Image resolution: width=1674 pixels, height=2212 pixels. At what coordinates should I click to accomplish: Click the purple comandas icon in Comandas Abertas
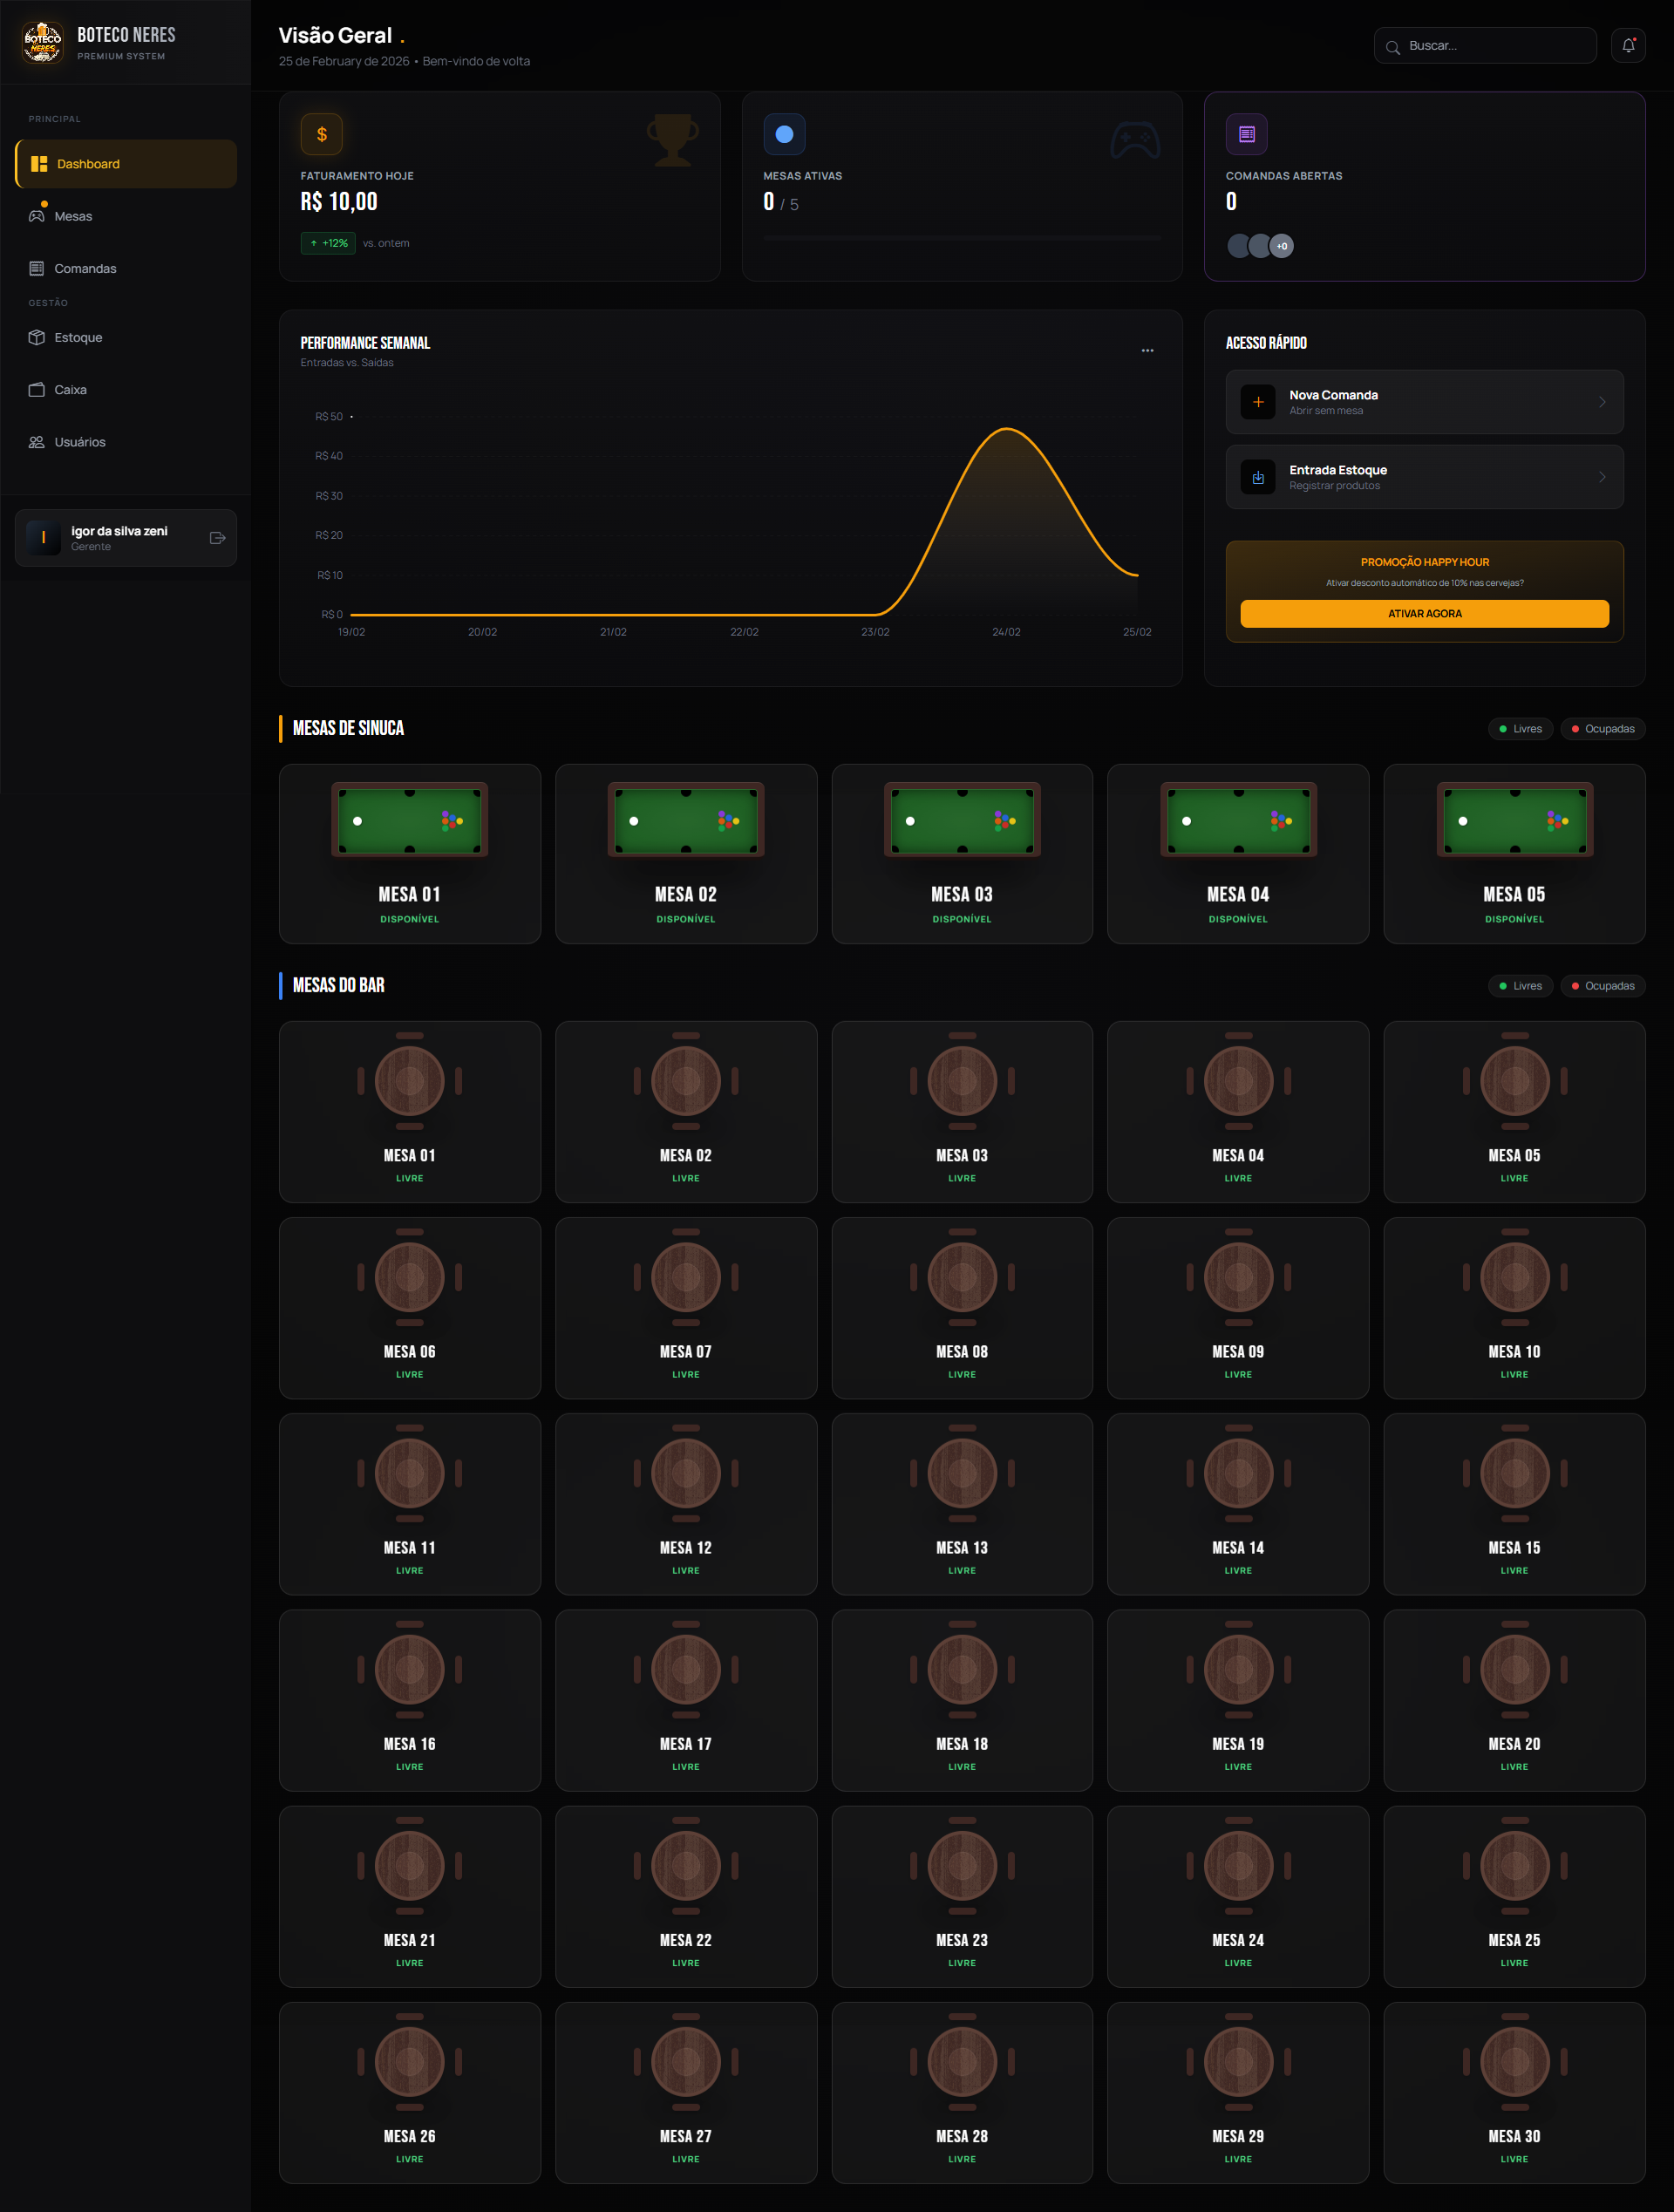1246,135
